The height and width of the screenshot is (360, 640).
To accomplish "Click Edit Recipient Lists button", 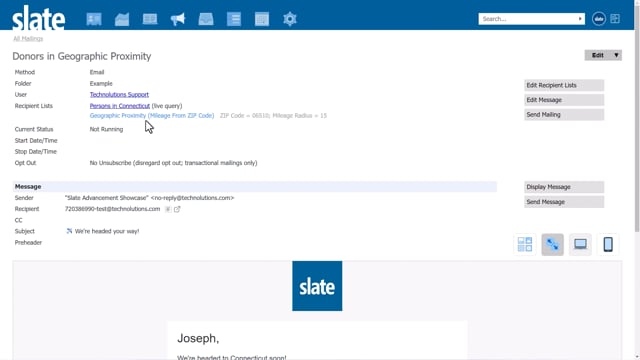I will pos(564,85).
